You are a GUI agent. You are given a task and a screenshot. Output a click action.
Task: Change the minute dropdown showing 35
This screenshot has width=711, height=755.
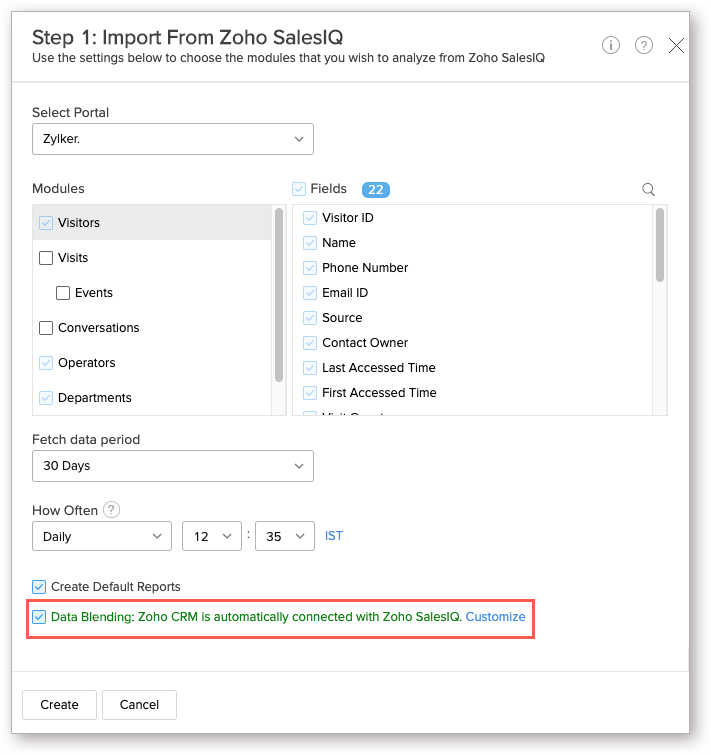pyautogui.click(x=285, y=536)
